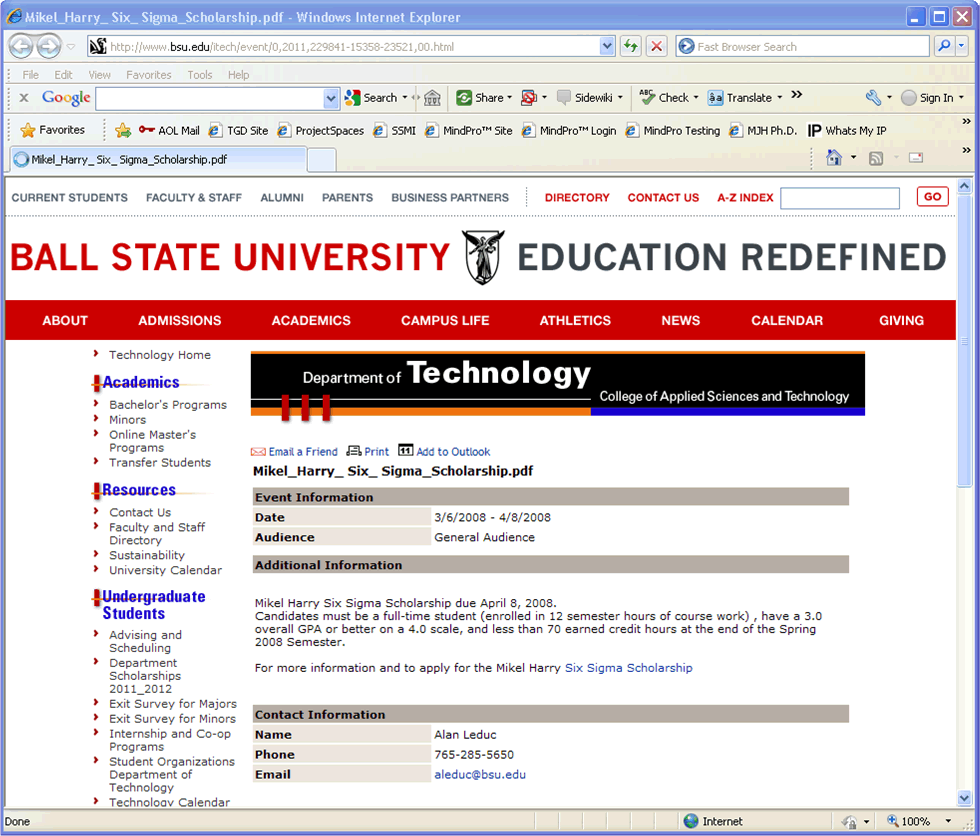
Task: Open the Tools menu
Action: 200,75
